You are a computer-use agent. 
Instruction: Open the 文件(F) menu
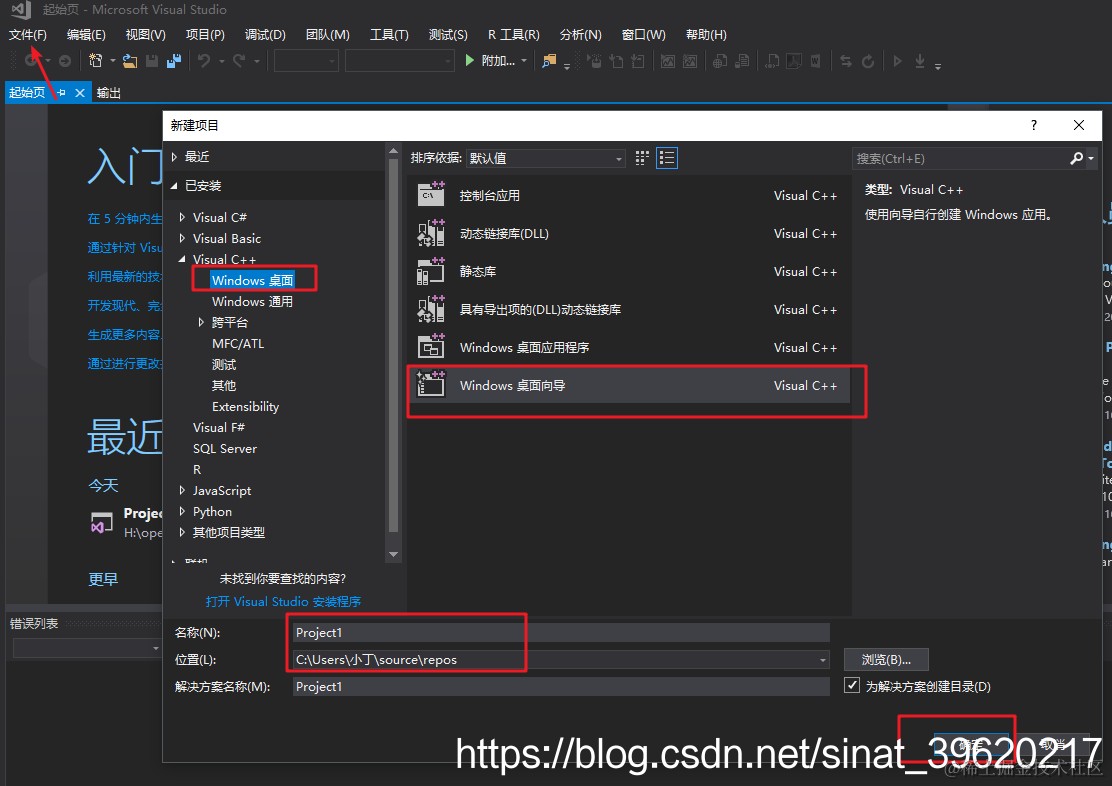(28, 35)
